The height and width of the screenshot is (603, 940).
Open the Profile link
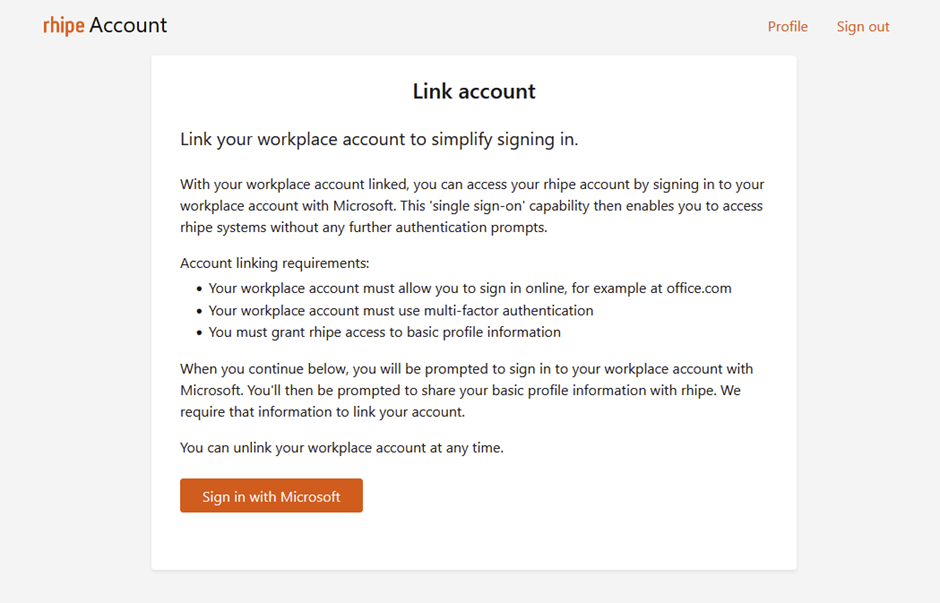[787, 27]
